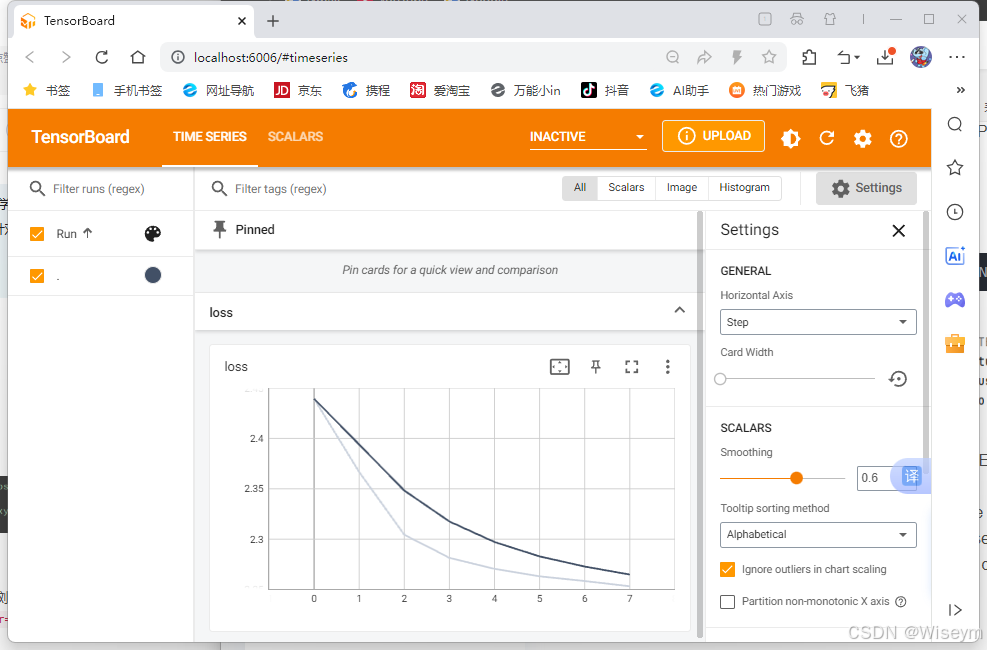The image size is (987, 650).
Task: Select the Image filter tab
Action: tap(682, 188)
